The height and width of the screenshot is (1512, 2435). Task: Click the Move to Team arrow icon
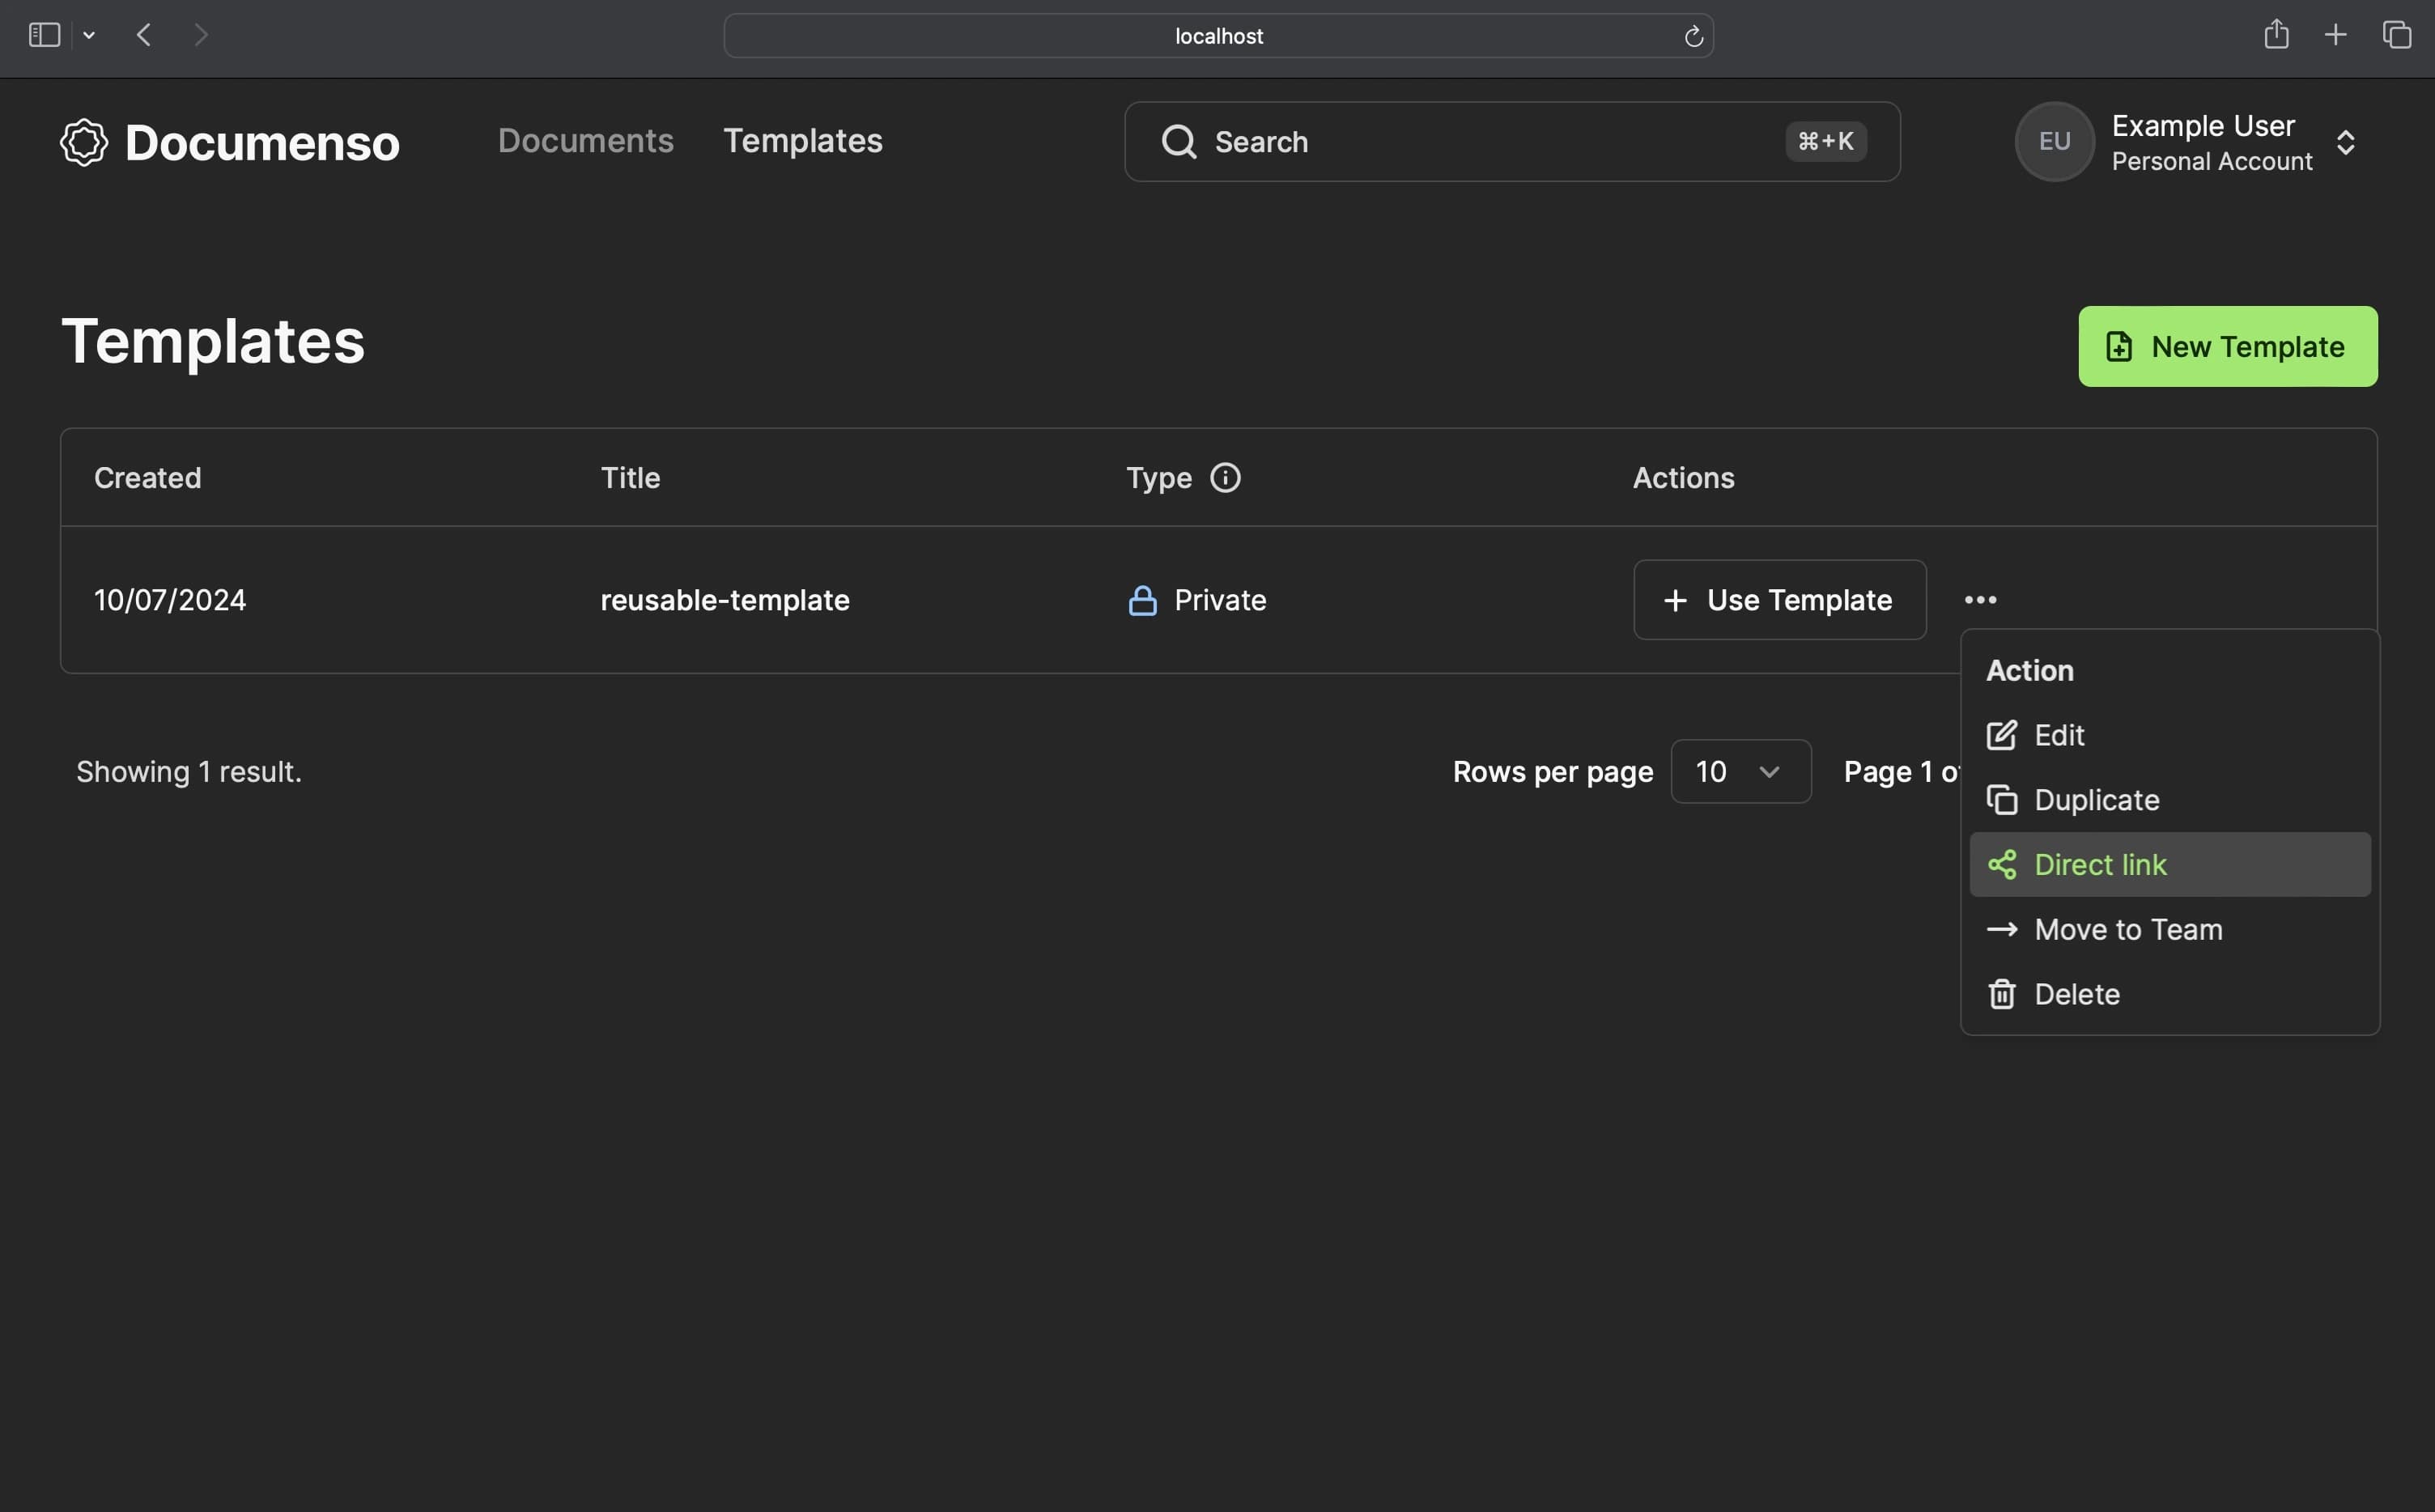click(1999, 928)
